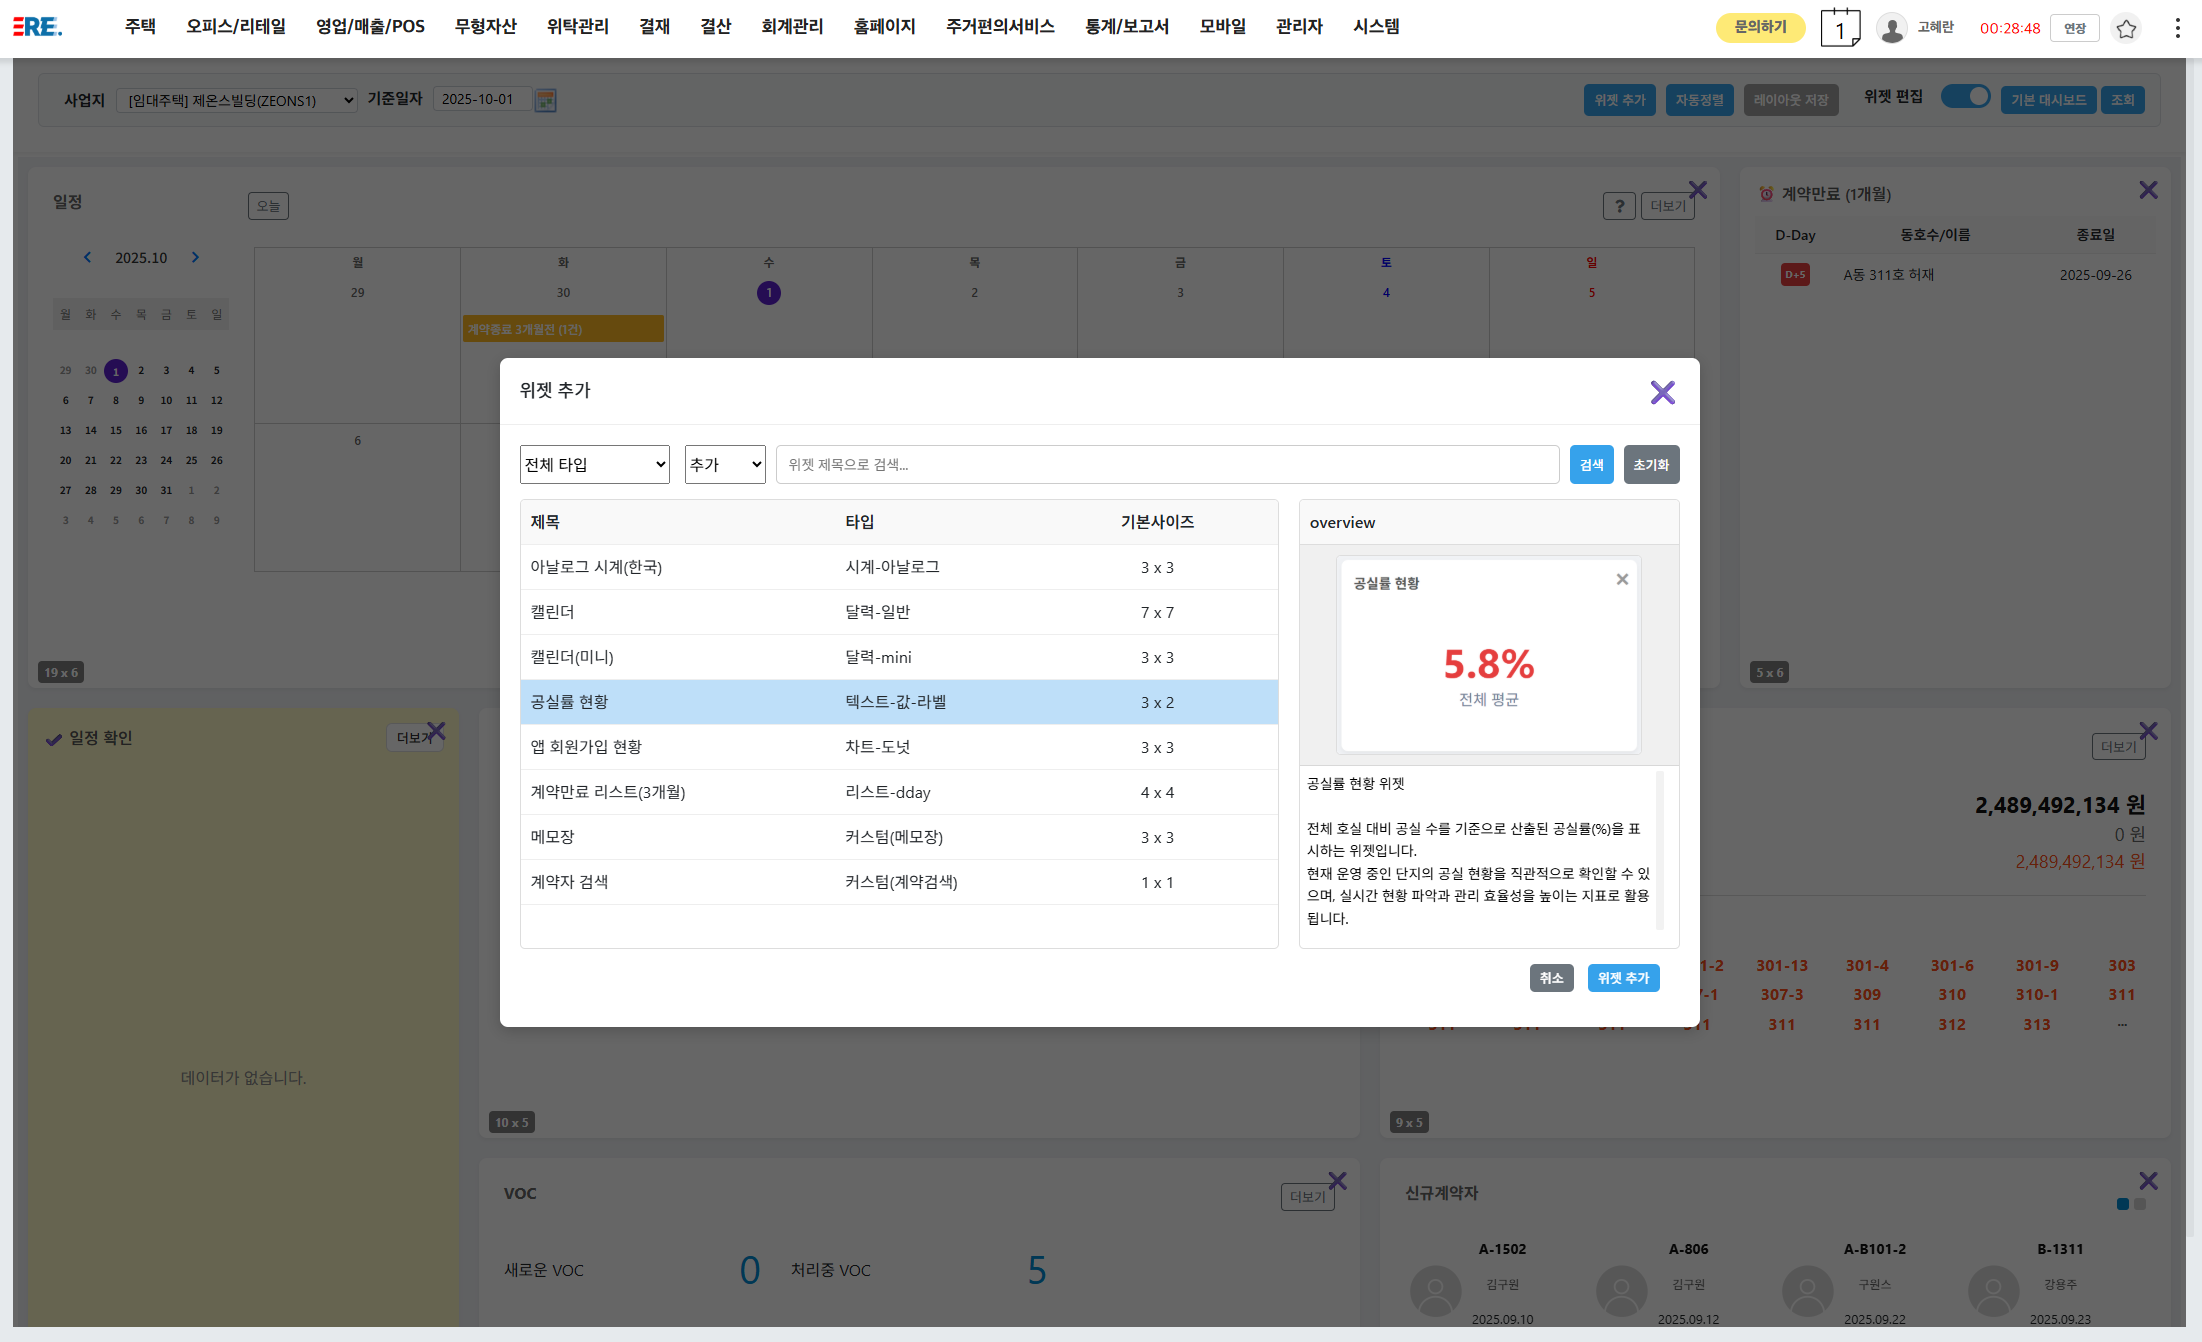Toggle the 위젯 편집 switch
The height and width of the screenshot is (1342, 2202).
coord(1965,97)
